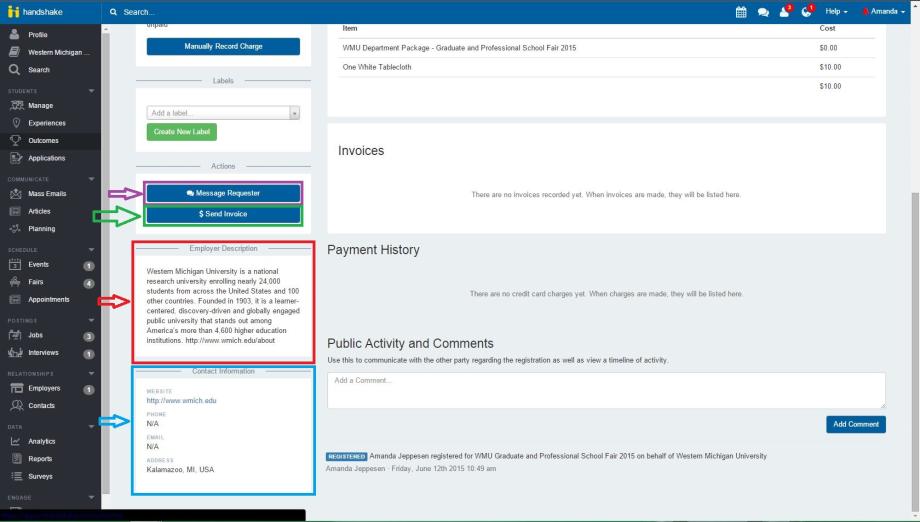Open Employers in sidebar
This screenshot has height=522, width=920.
35,388
